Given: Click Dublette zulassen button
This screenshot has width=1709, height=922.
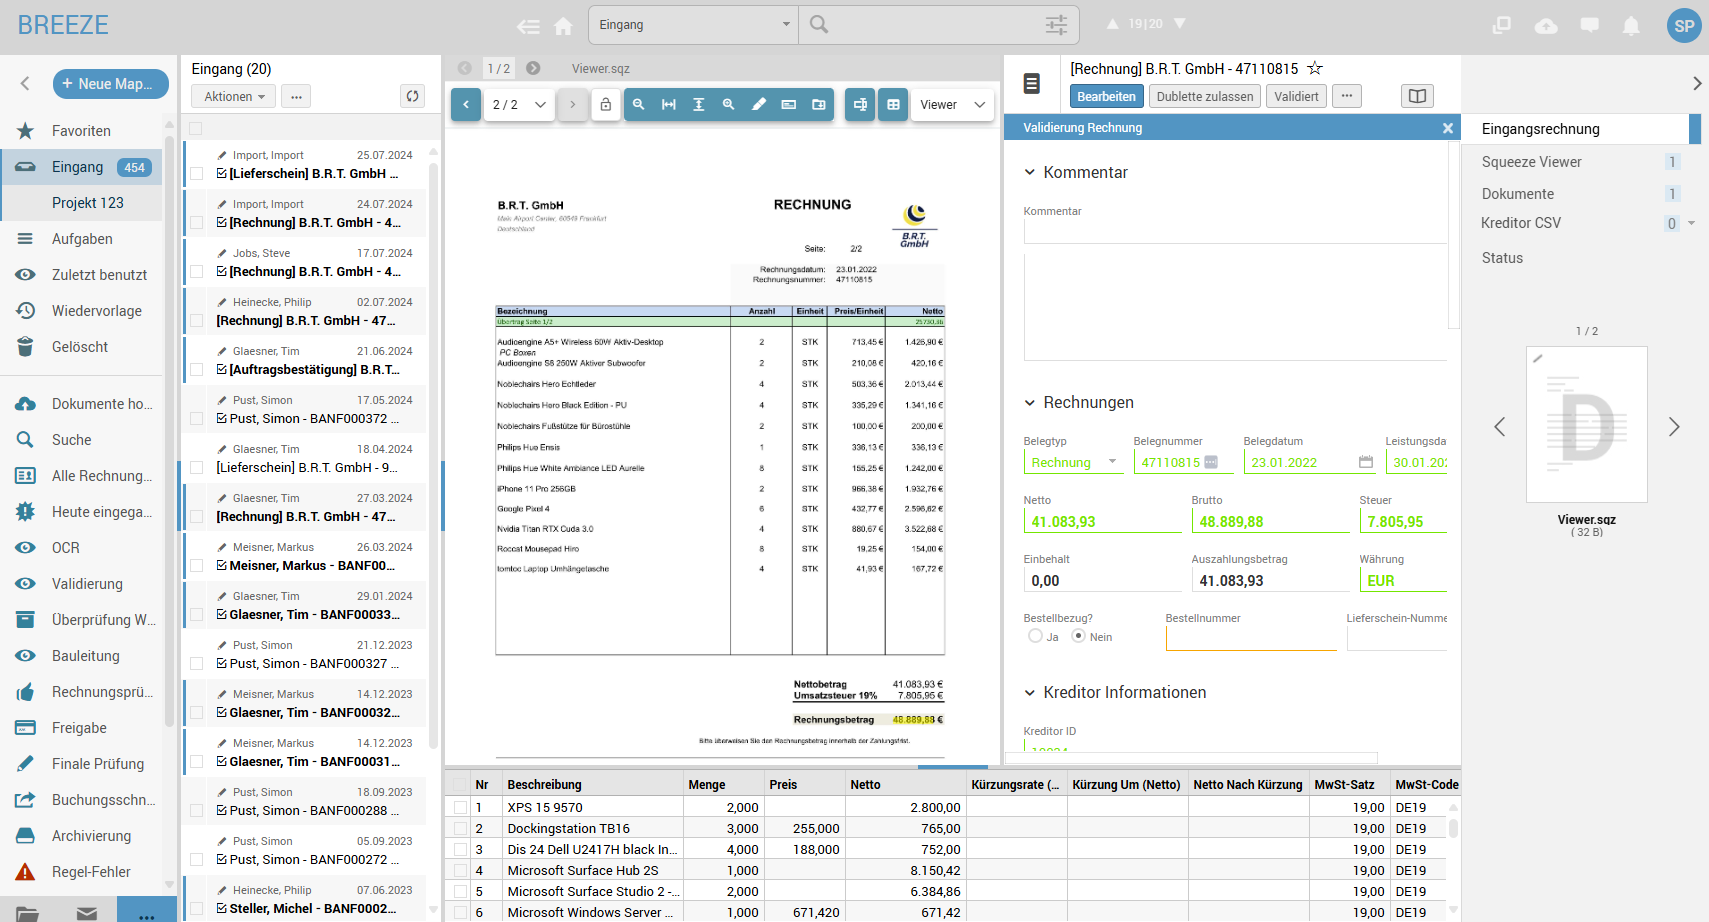Looking at the screenshot, I should pos(1204,96).
